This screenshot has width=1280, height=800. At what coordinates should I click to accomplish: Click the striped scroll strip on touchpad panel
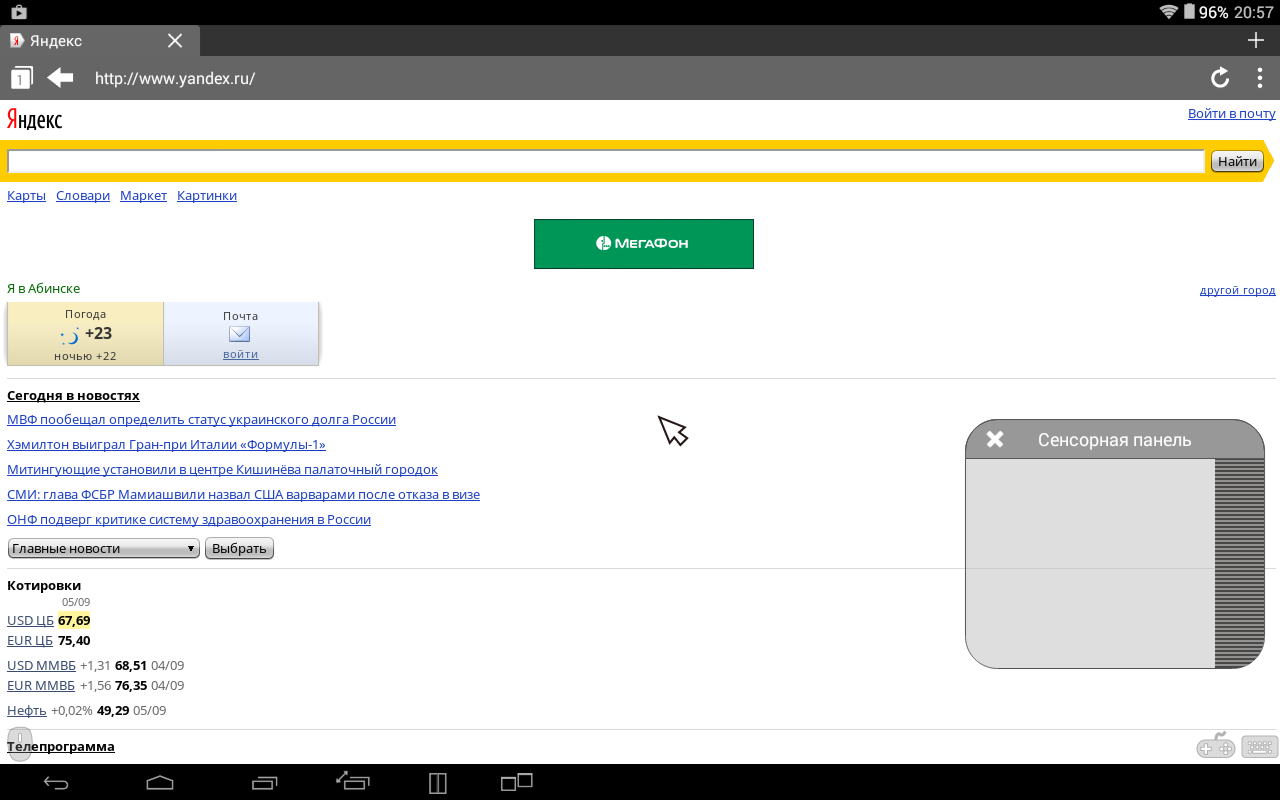point(1239,563)
